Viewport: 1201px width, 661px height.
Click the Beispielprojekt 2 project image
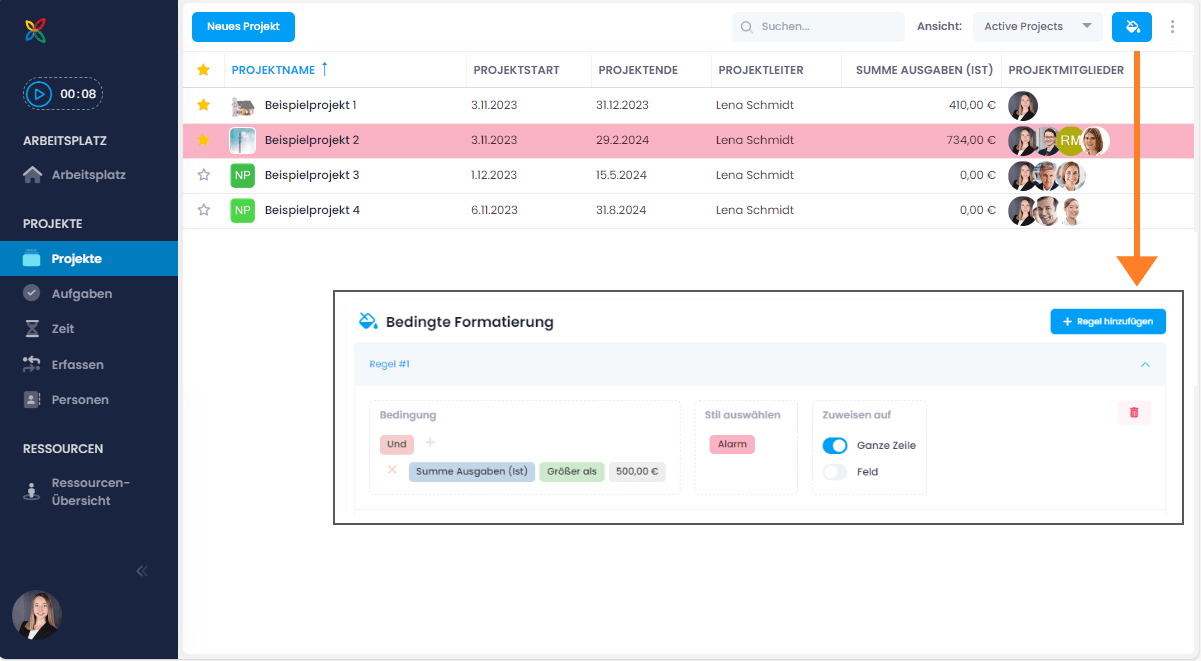click(x=243, y=140)
